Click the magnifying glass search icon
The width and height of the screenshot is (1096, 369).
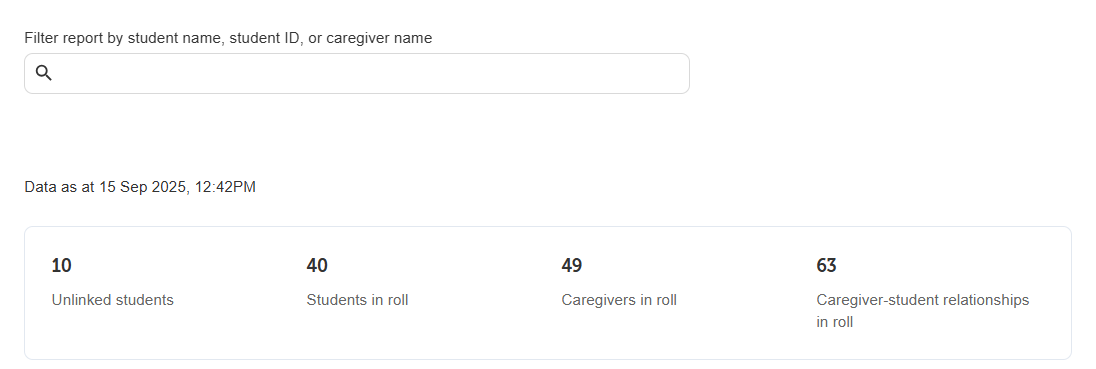pyautogui.click(x=43, y=73)
